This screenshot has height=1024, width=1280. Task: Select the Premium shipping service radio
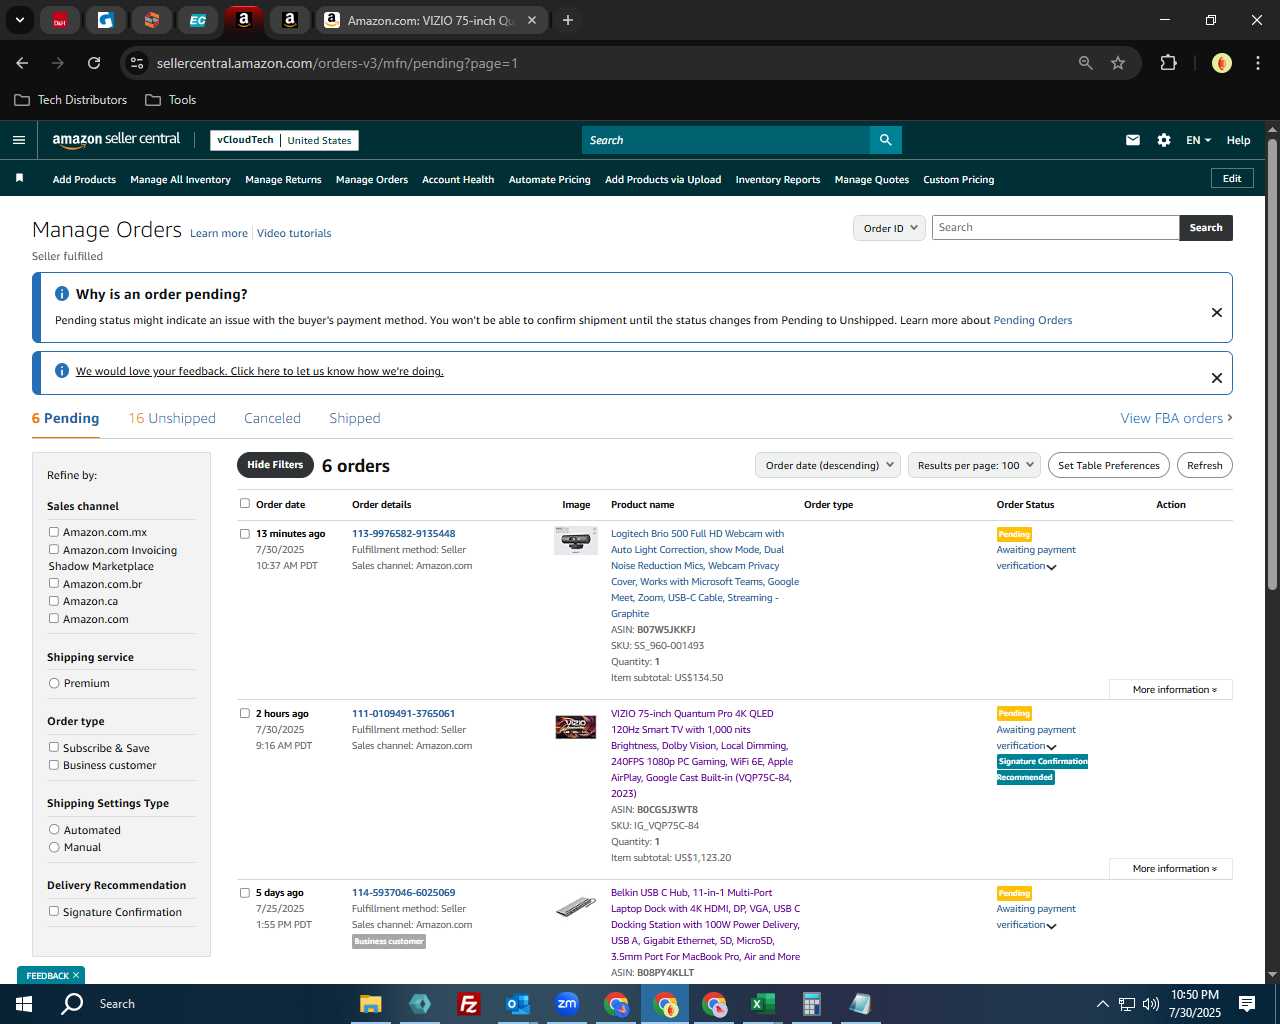click(x=54, y=683)
